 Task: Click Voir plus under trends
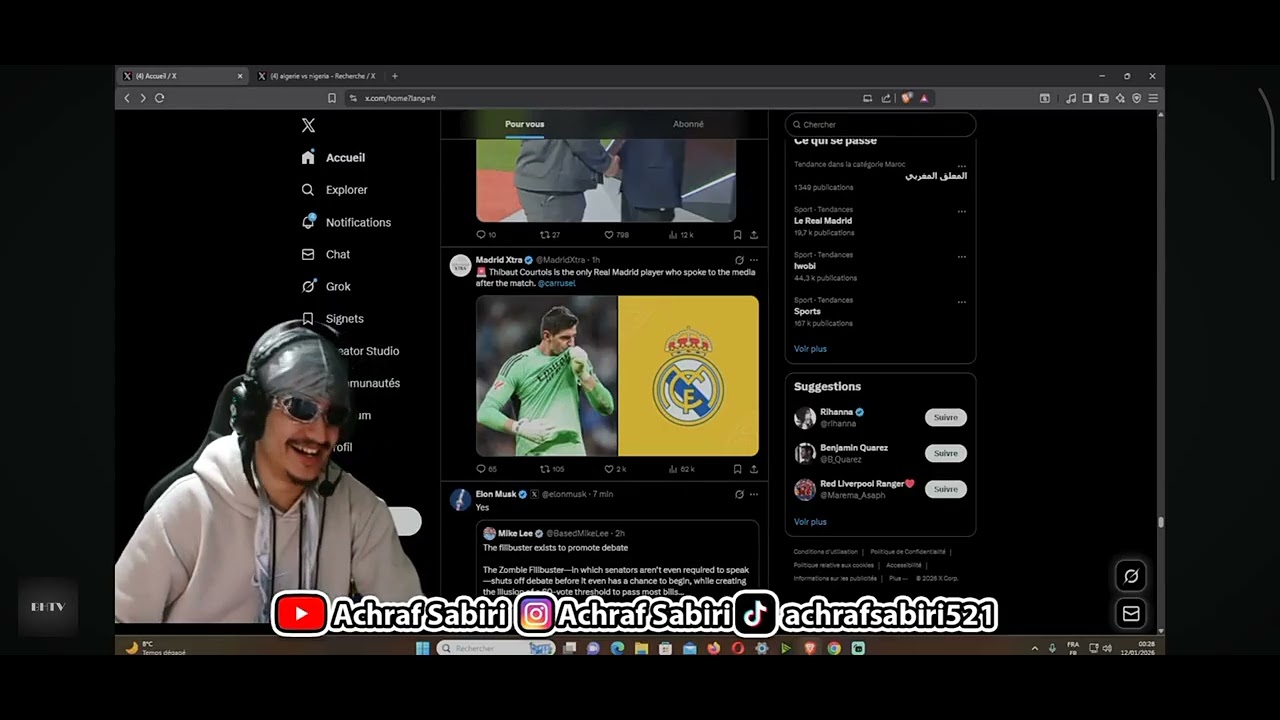tap(810, 349)
